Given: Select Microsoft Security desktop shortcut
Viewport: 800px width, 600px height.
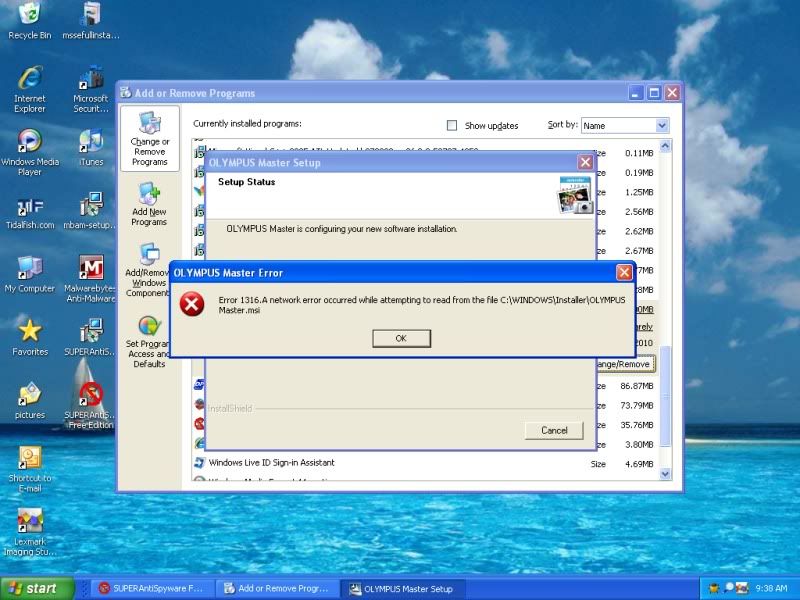Looking at the screenshot, I should pyautogui.click(x=91, y=89).
